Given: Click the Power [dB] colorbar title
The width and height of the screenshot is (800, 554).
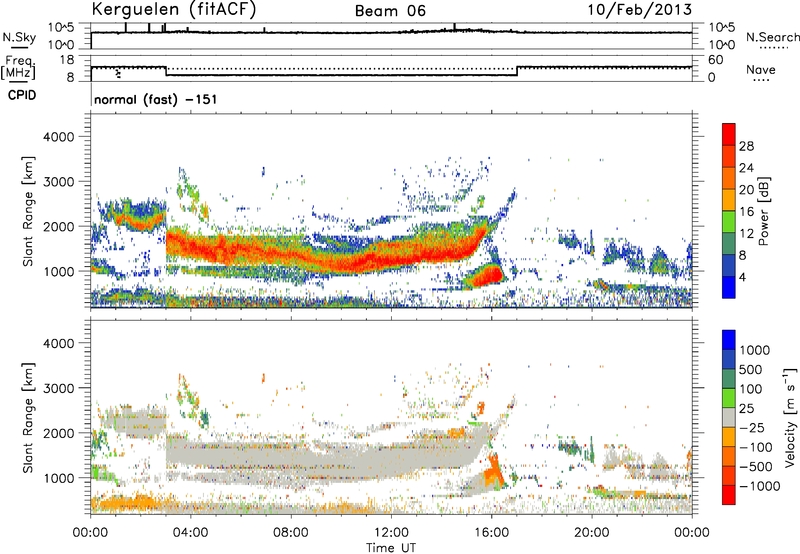Looking at the screenshot, I should point(763,211).
